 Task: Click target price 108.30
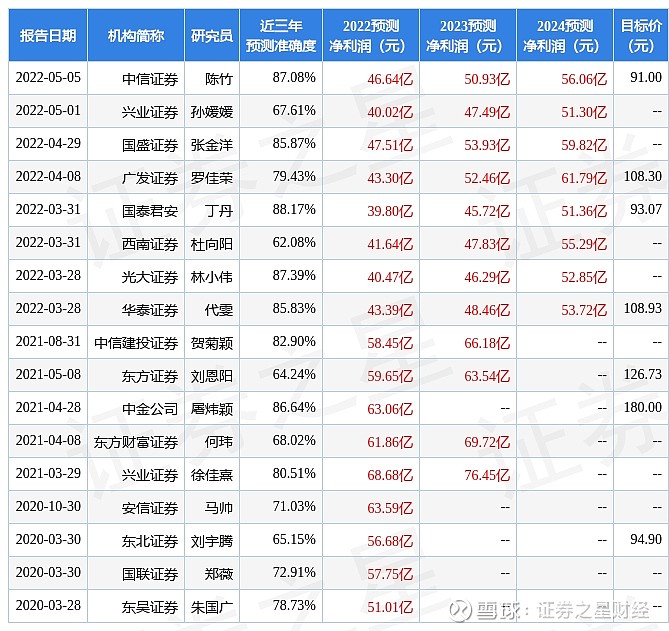tap(643, 177)
